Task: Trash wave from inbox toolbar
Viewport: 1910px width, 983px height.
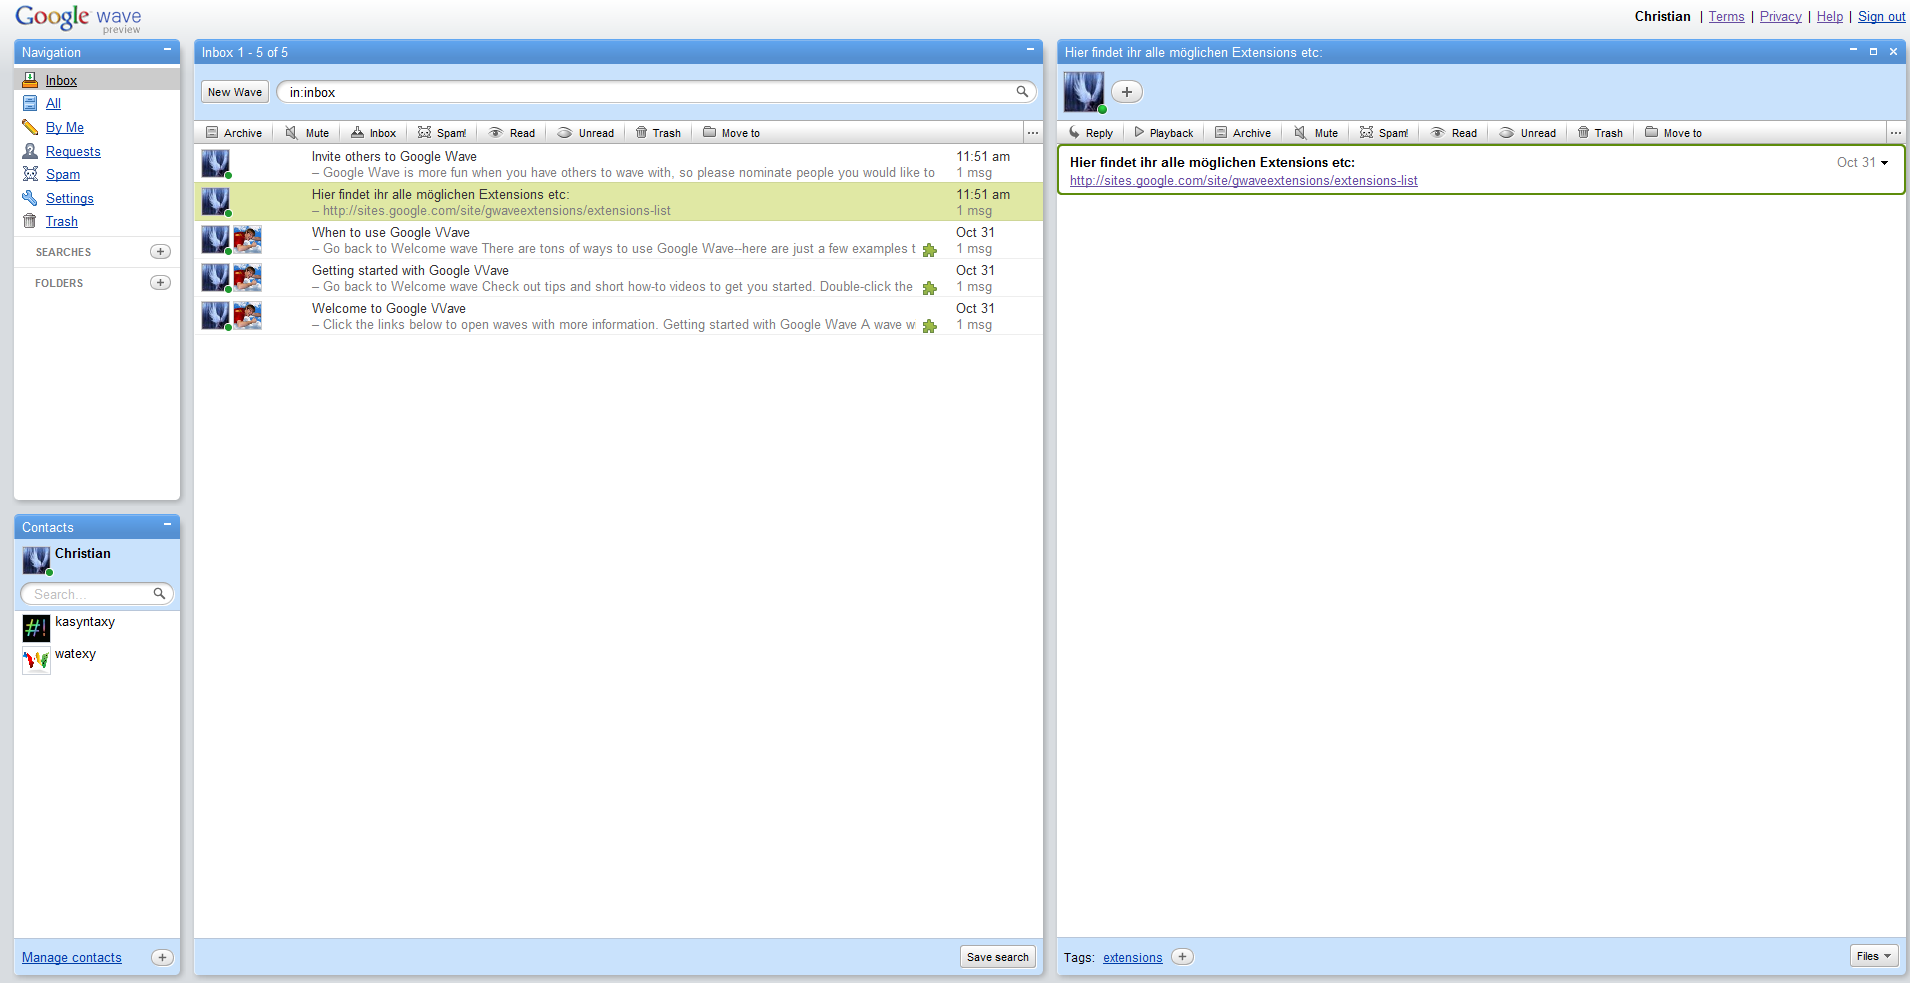Action: tap(658, 133)
